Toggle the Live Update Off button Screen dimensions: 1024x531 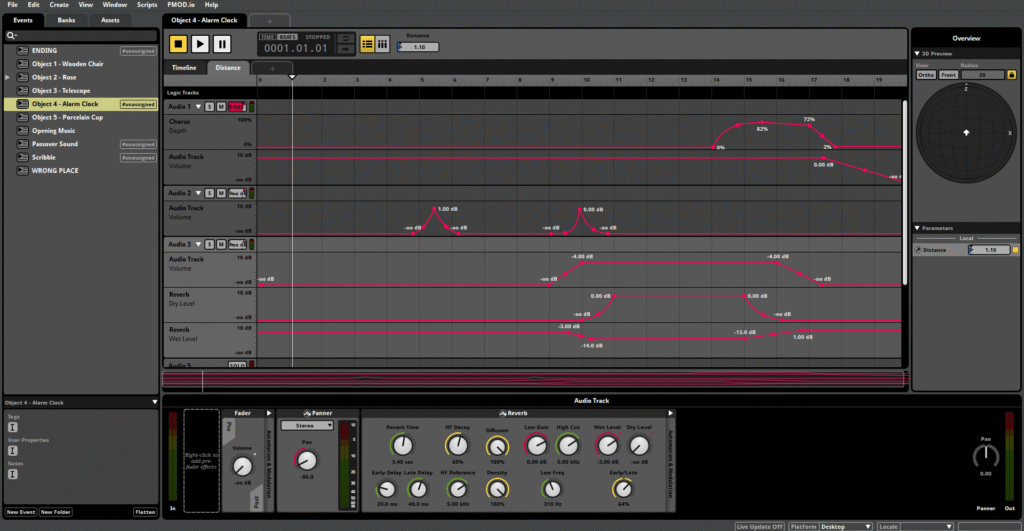pyautogui.click(x=760, y=526)
